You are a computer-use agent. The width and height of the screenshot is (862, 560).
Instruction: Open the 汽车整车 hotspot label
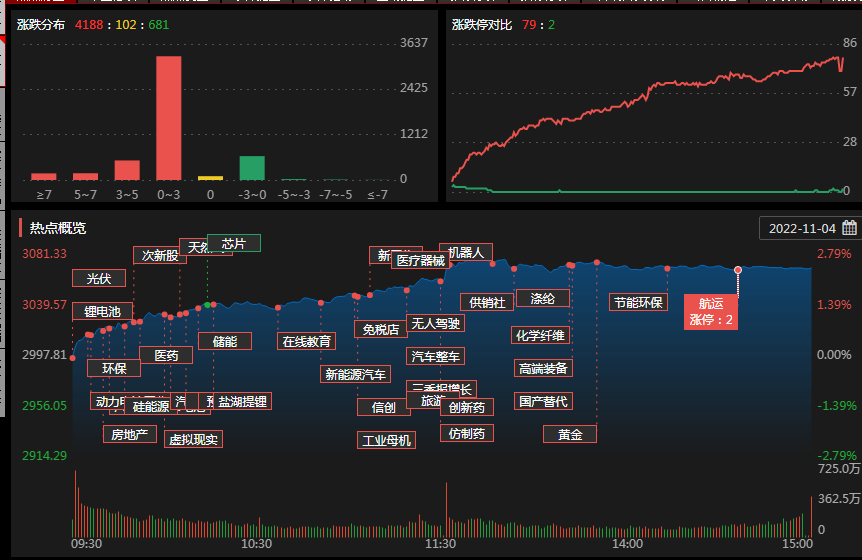pos(435,356)
